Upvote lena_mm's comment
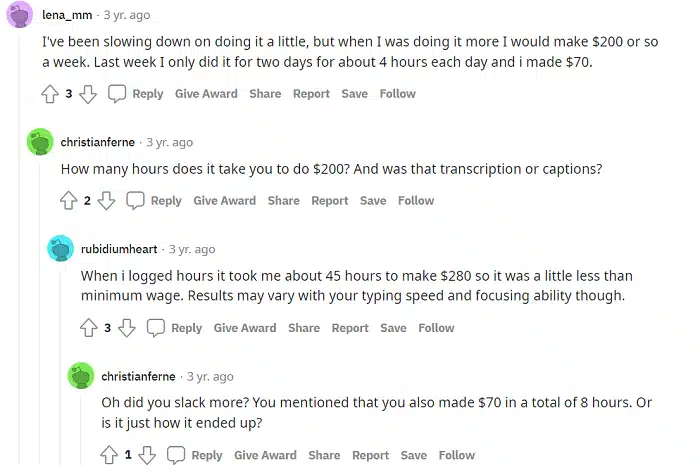700x465 pixels. (x=50, y=94)
